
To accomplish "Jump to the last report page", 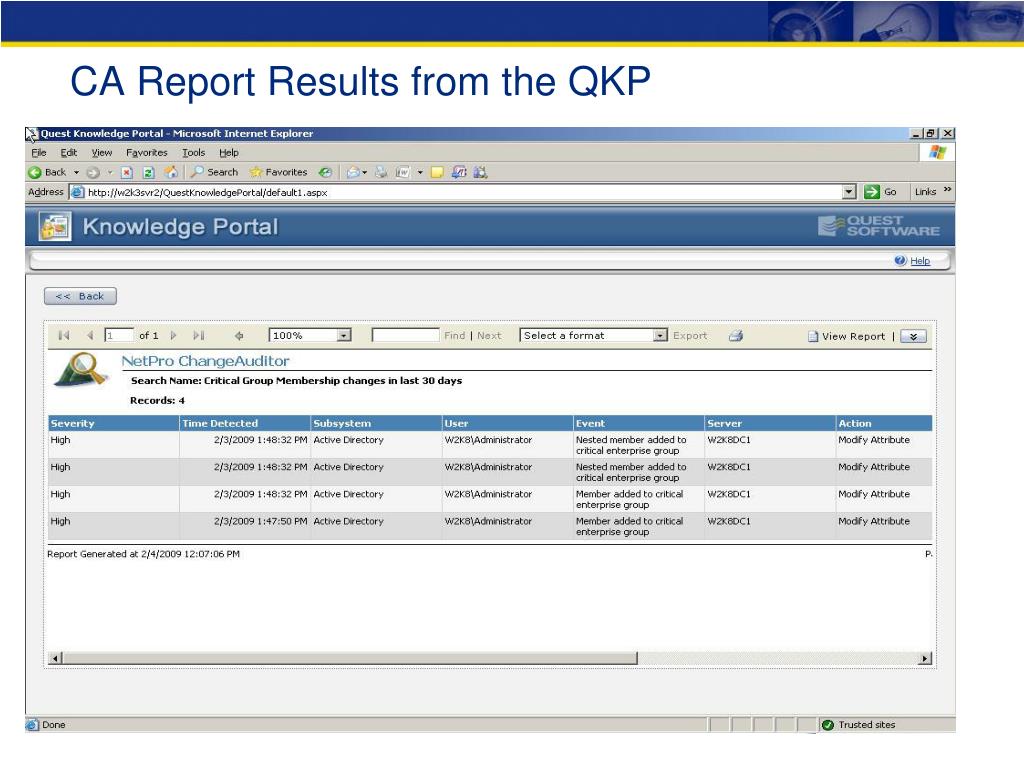I will tap(199, 336).
